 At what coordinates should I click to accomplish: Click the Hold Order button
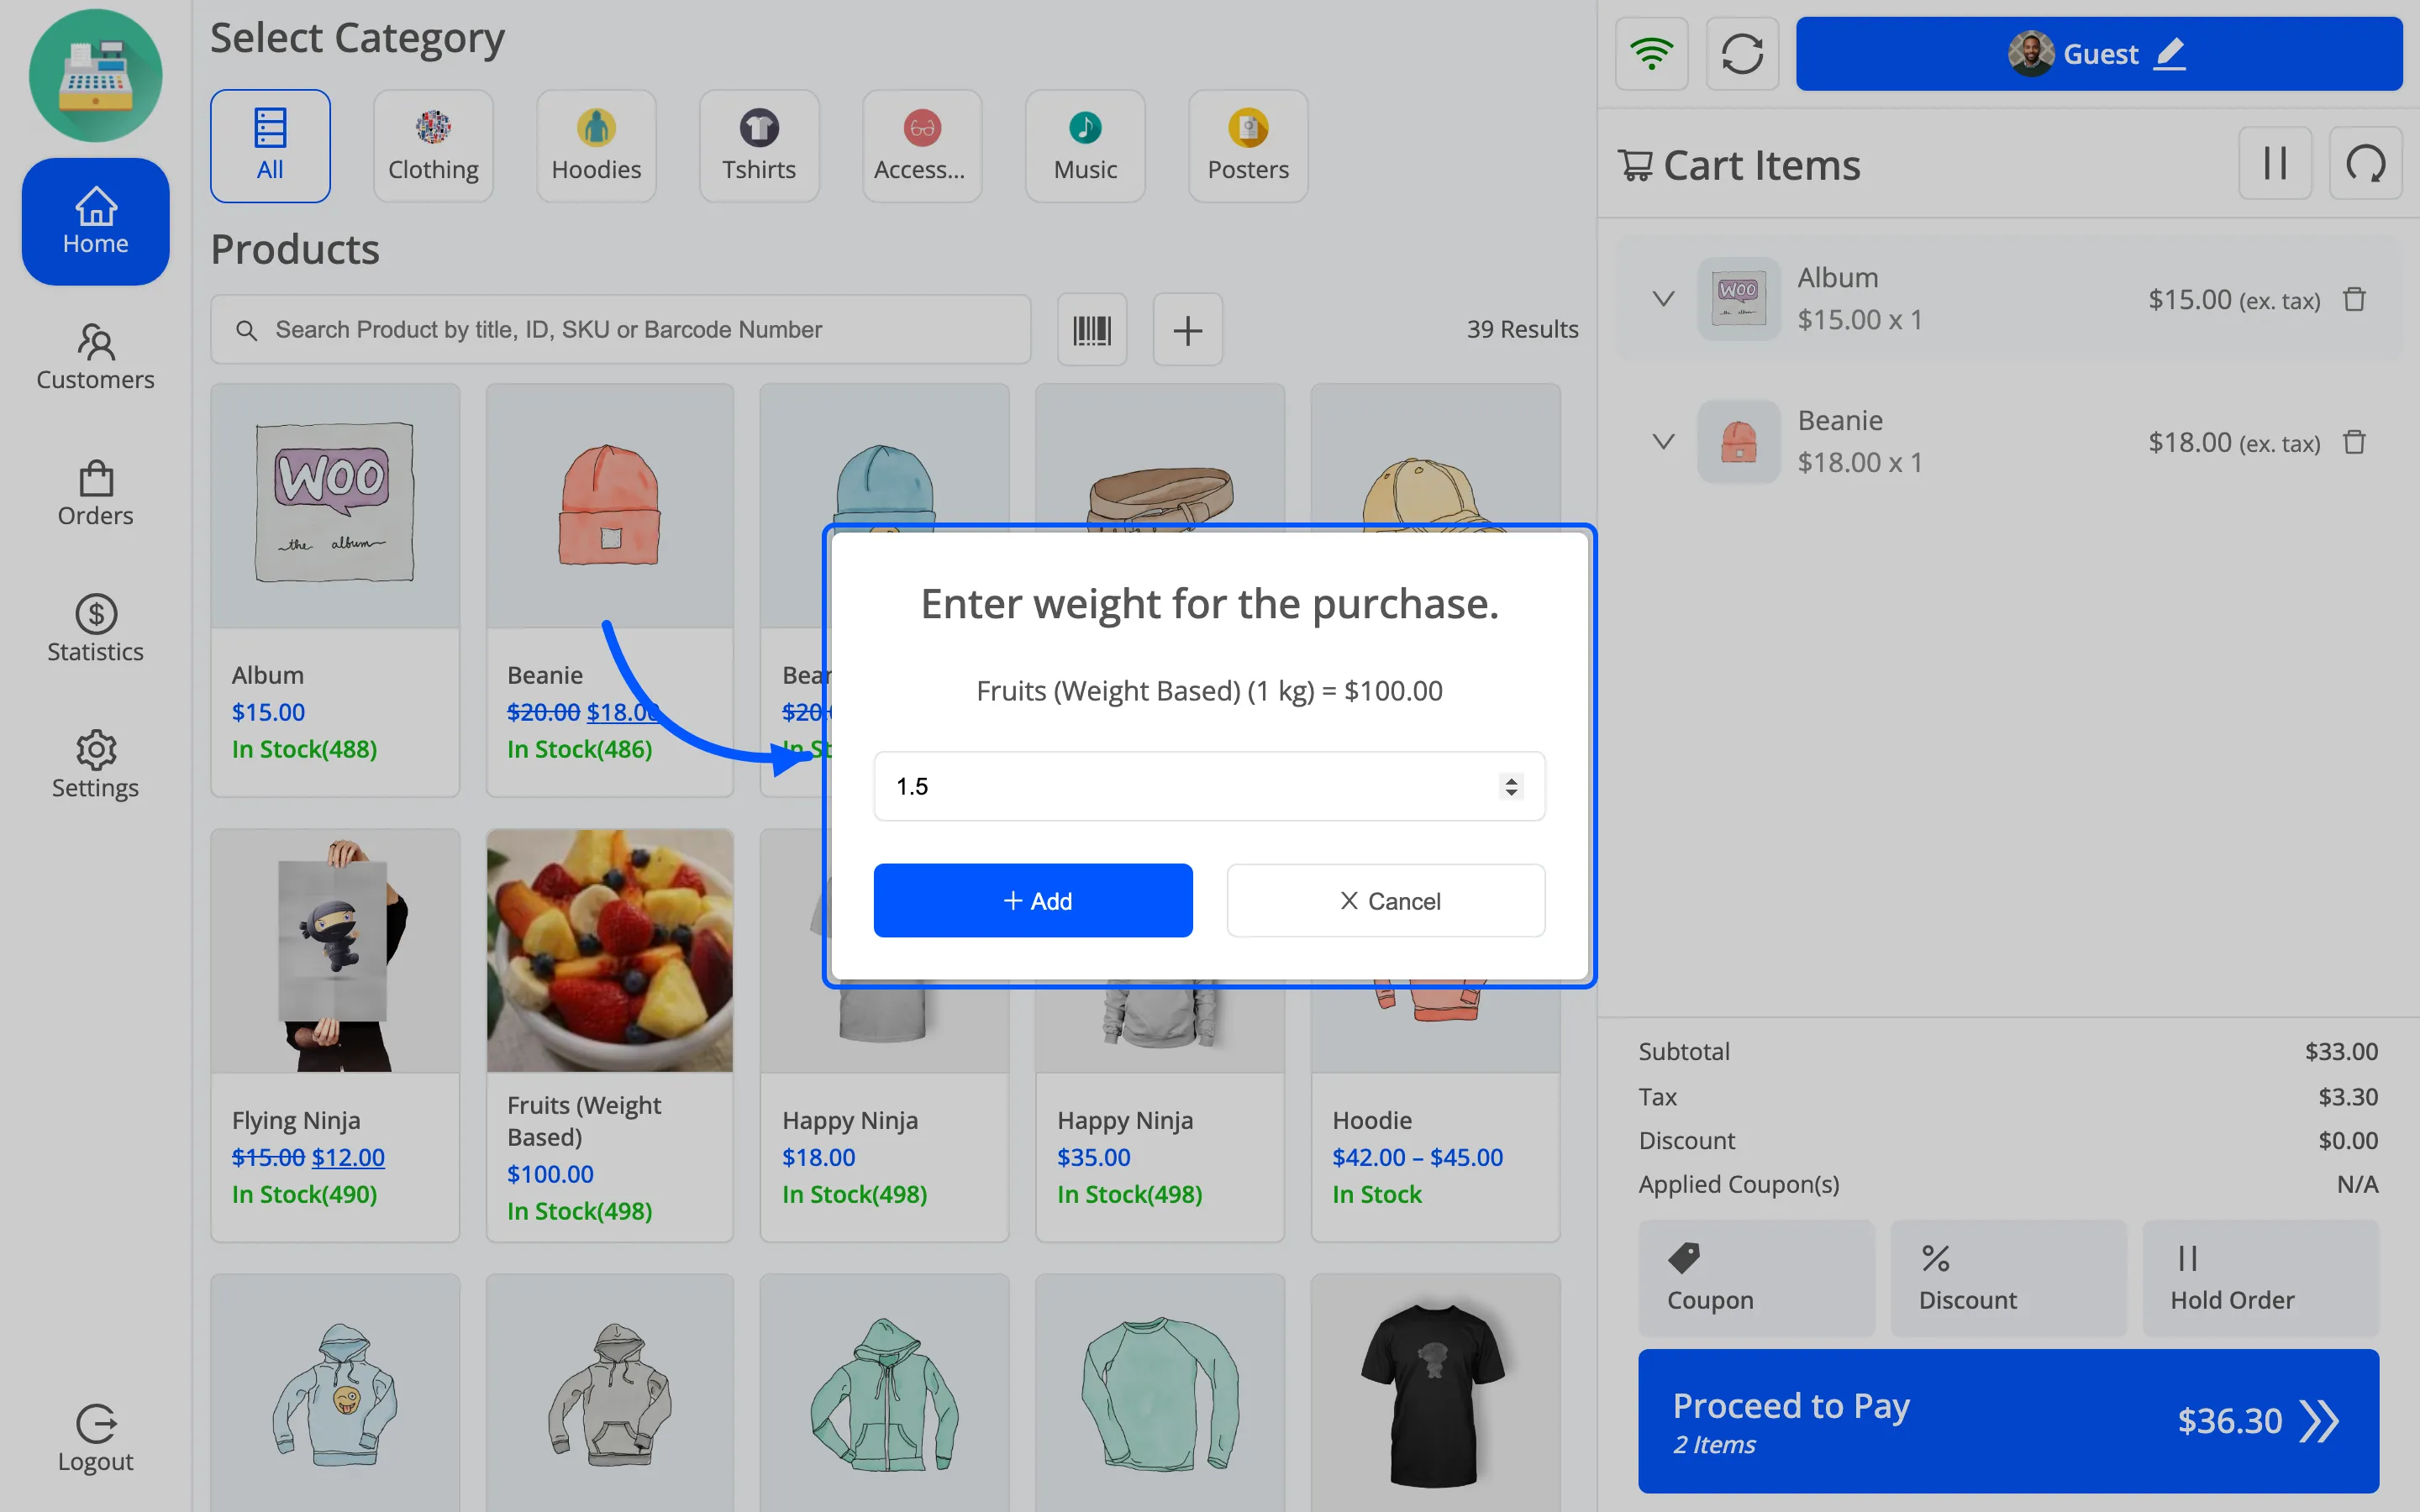click(x=2260, y=1278)
